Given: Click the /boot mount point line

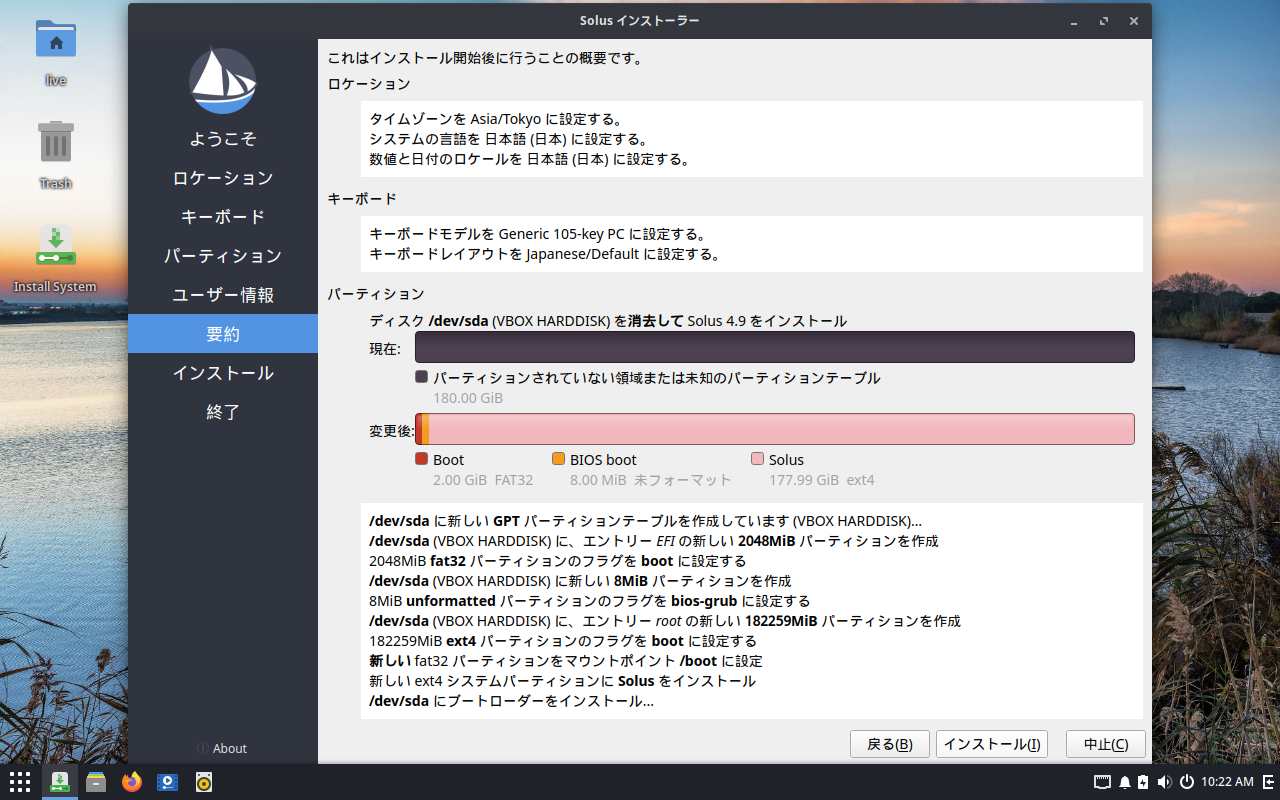Looking at the screenshot, I should coord(566,661).
